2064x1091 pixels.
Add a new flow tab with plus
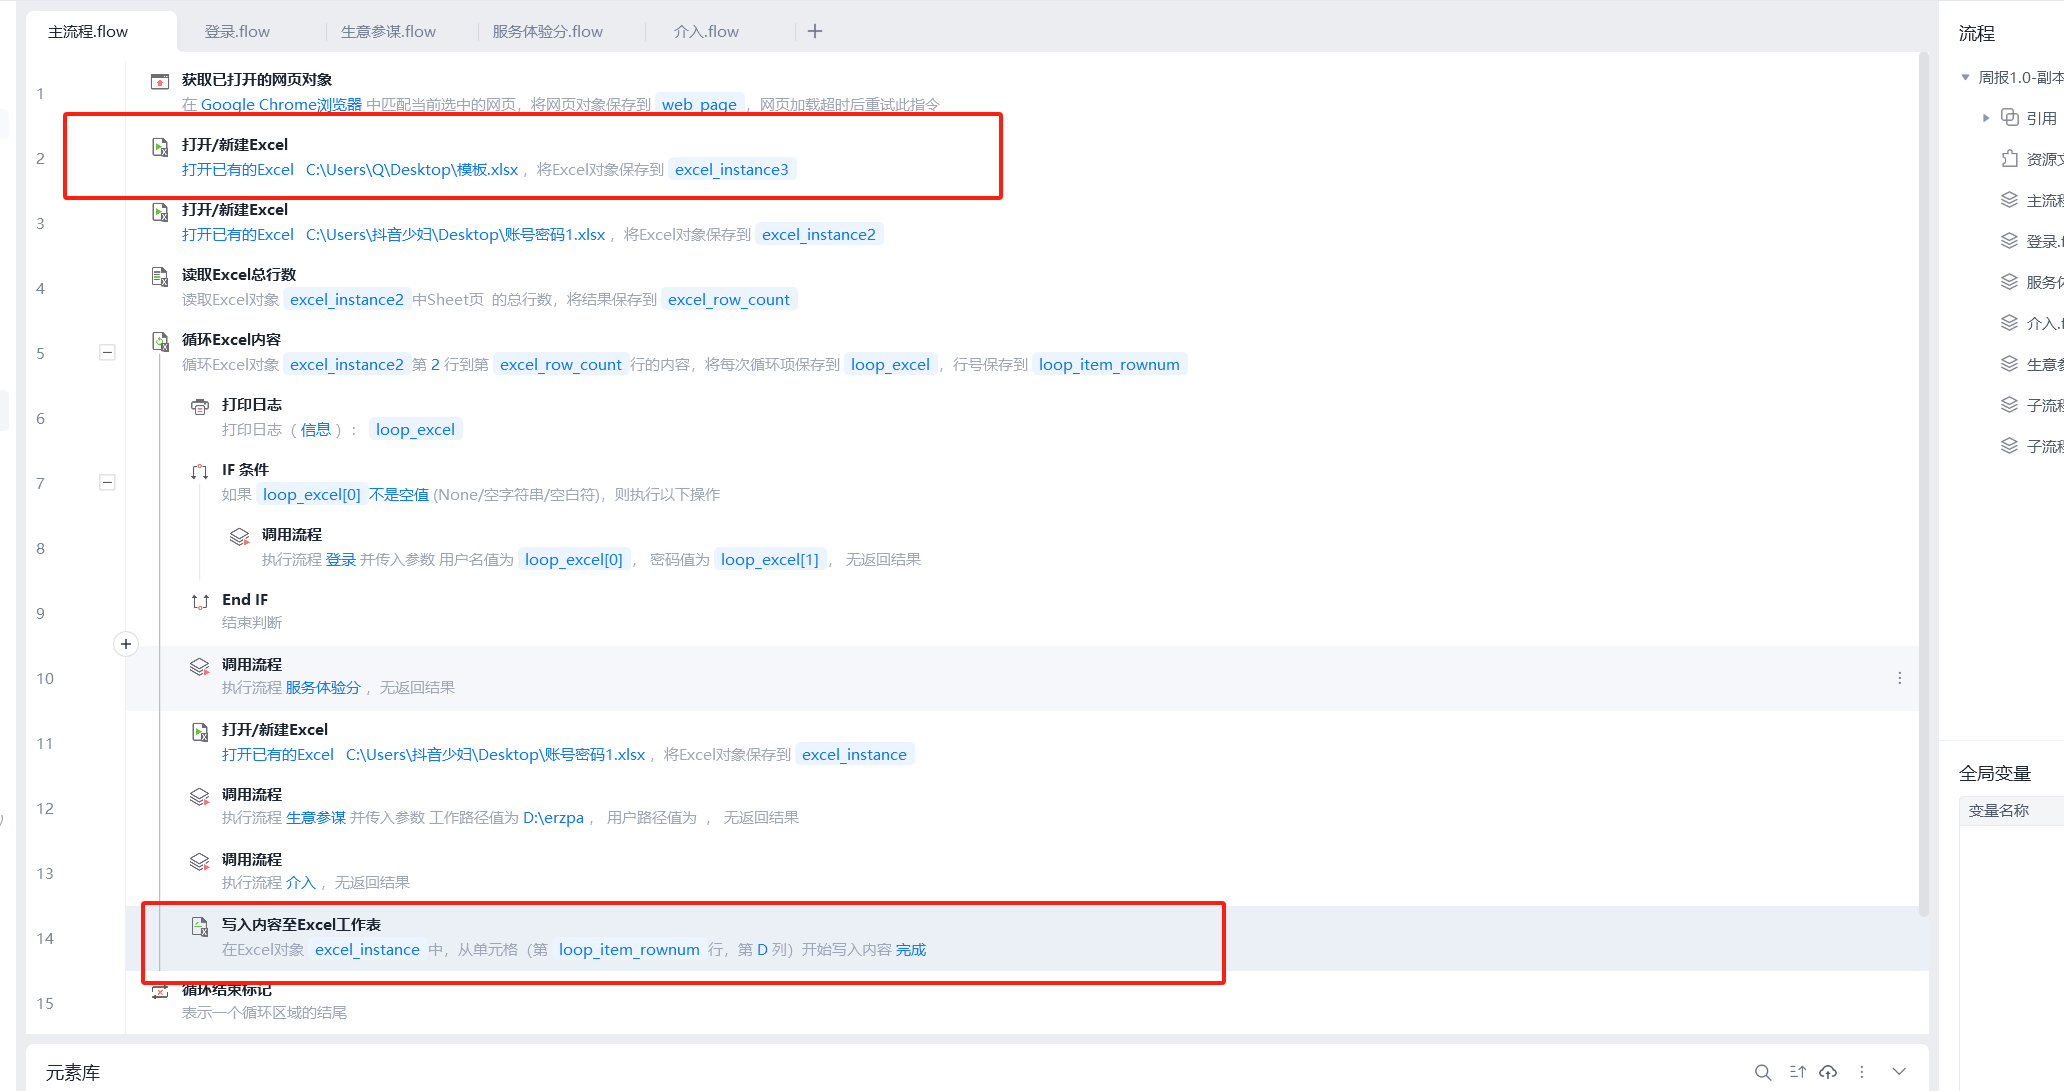[x=815, y=31]
